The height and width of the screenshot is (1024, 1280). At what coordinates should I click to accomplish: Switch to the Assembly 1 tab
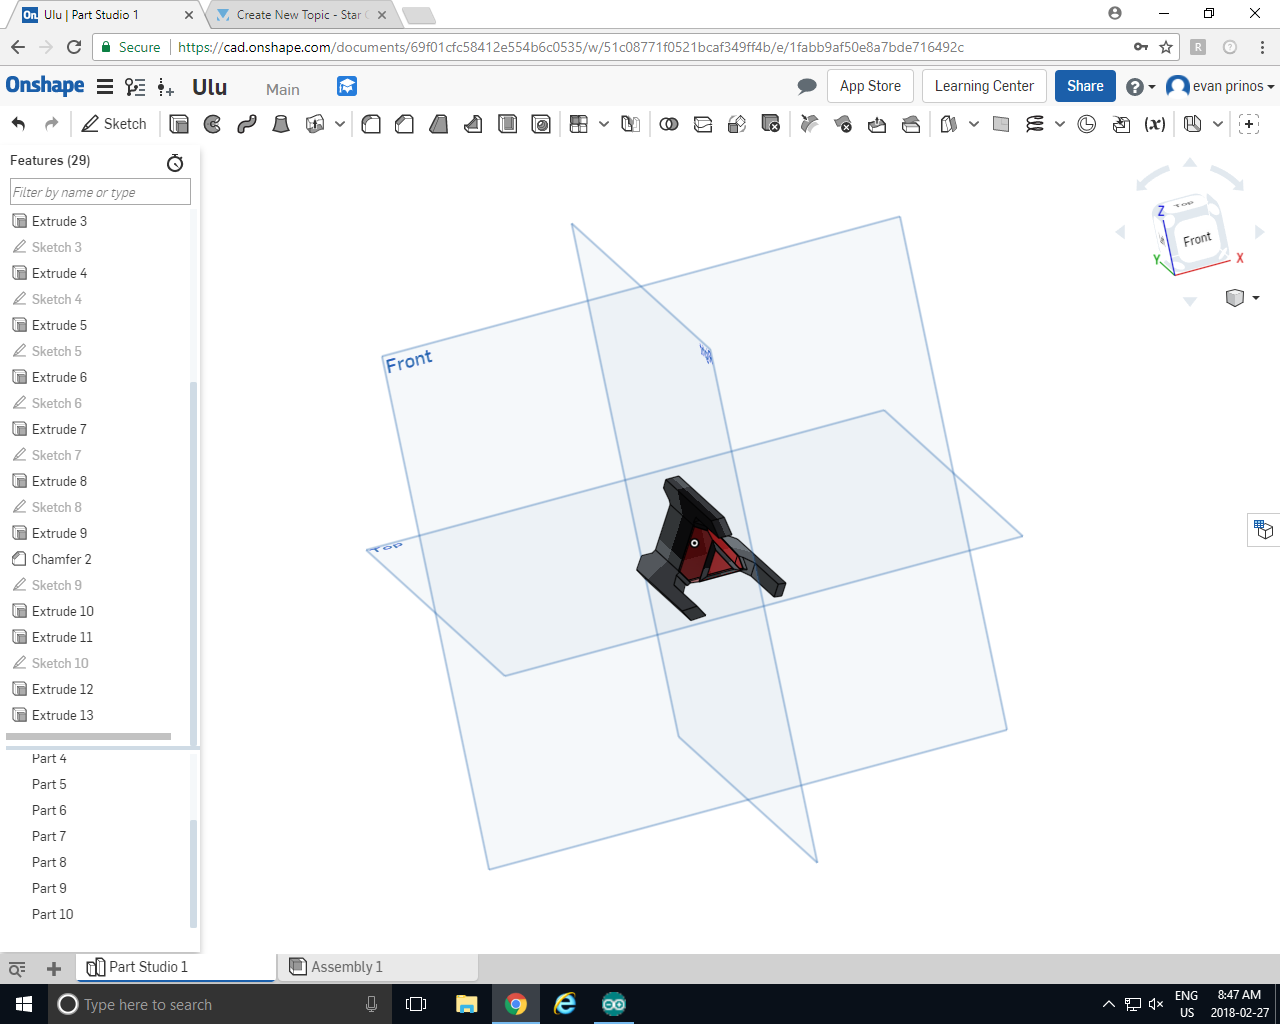[x=346, y=967]
